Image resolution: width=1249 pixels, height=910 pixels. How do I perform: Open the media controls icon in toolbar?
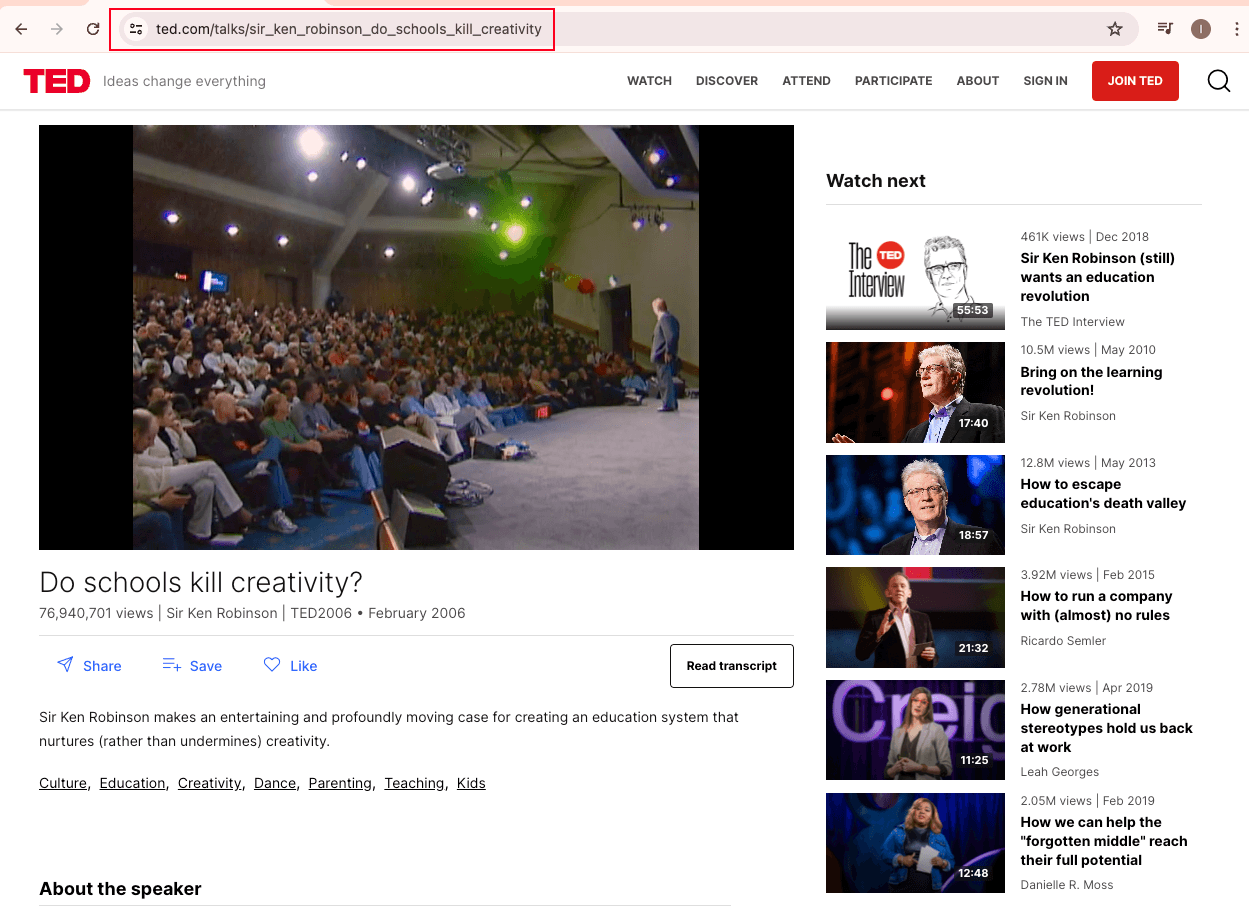(1165, 29)
